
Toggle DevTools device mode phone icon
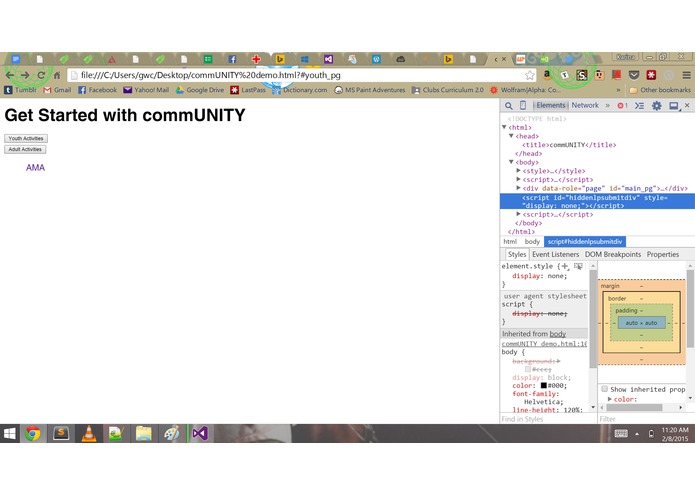point(523,105)
